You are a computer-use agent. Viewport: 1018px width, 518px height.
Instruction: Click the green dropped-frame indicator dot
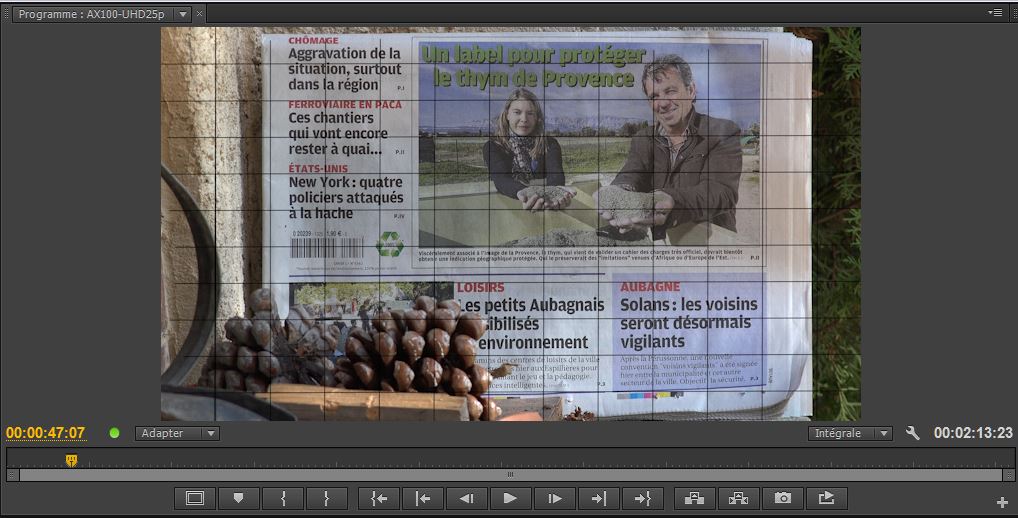pyautogui.click(x=115, y=433)
